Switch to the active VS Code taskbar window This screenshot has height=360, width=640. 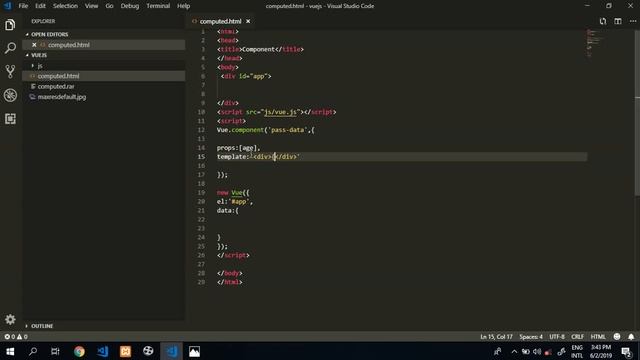[x=171, y=351]
